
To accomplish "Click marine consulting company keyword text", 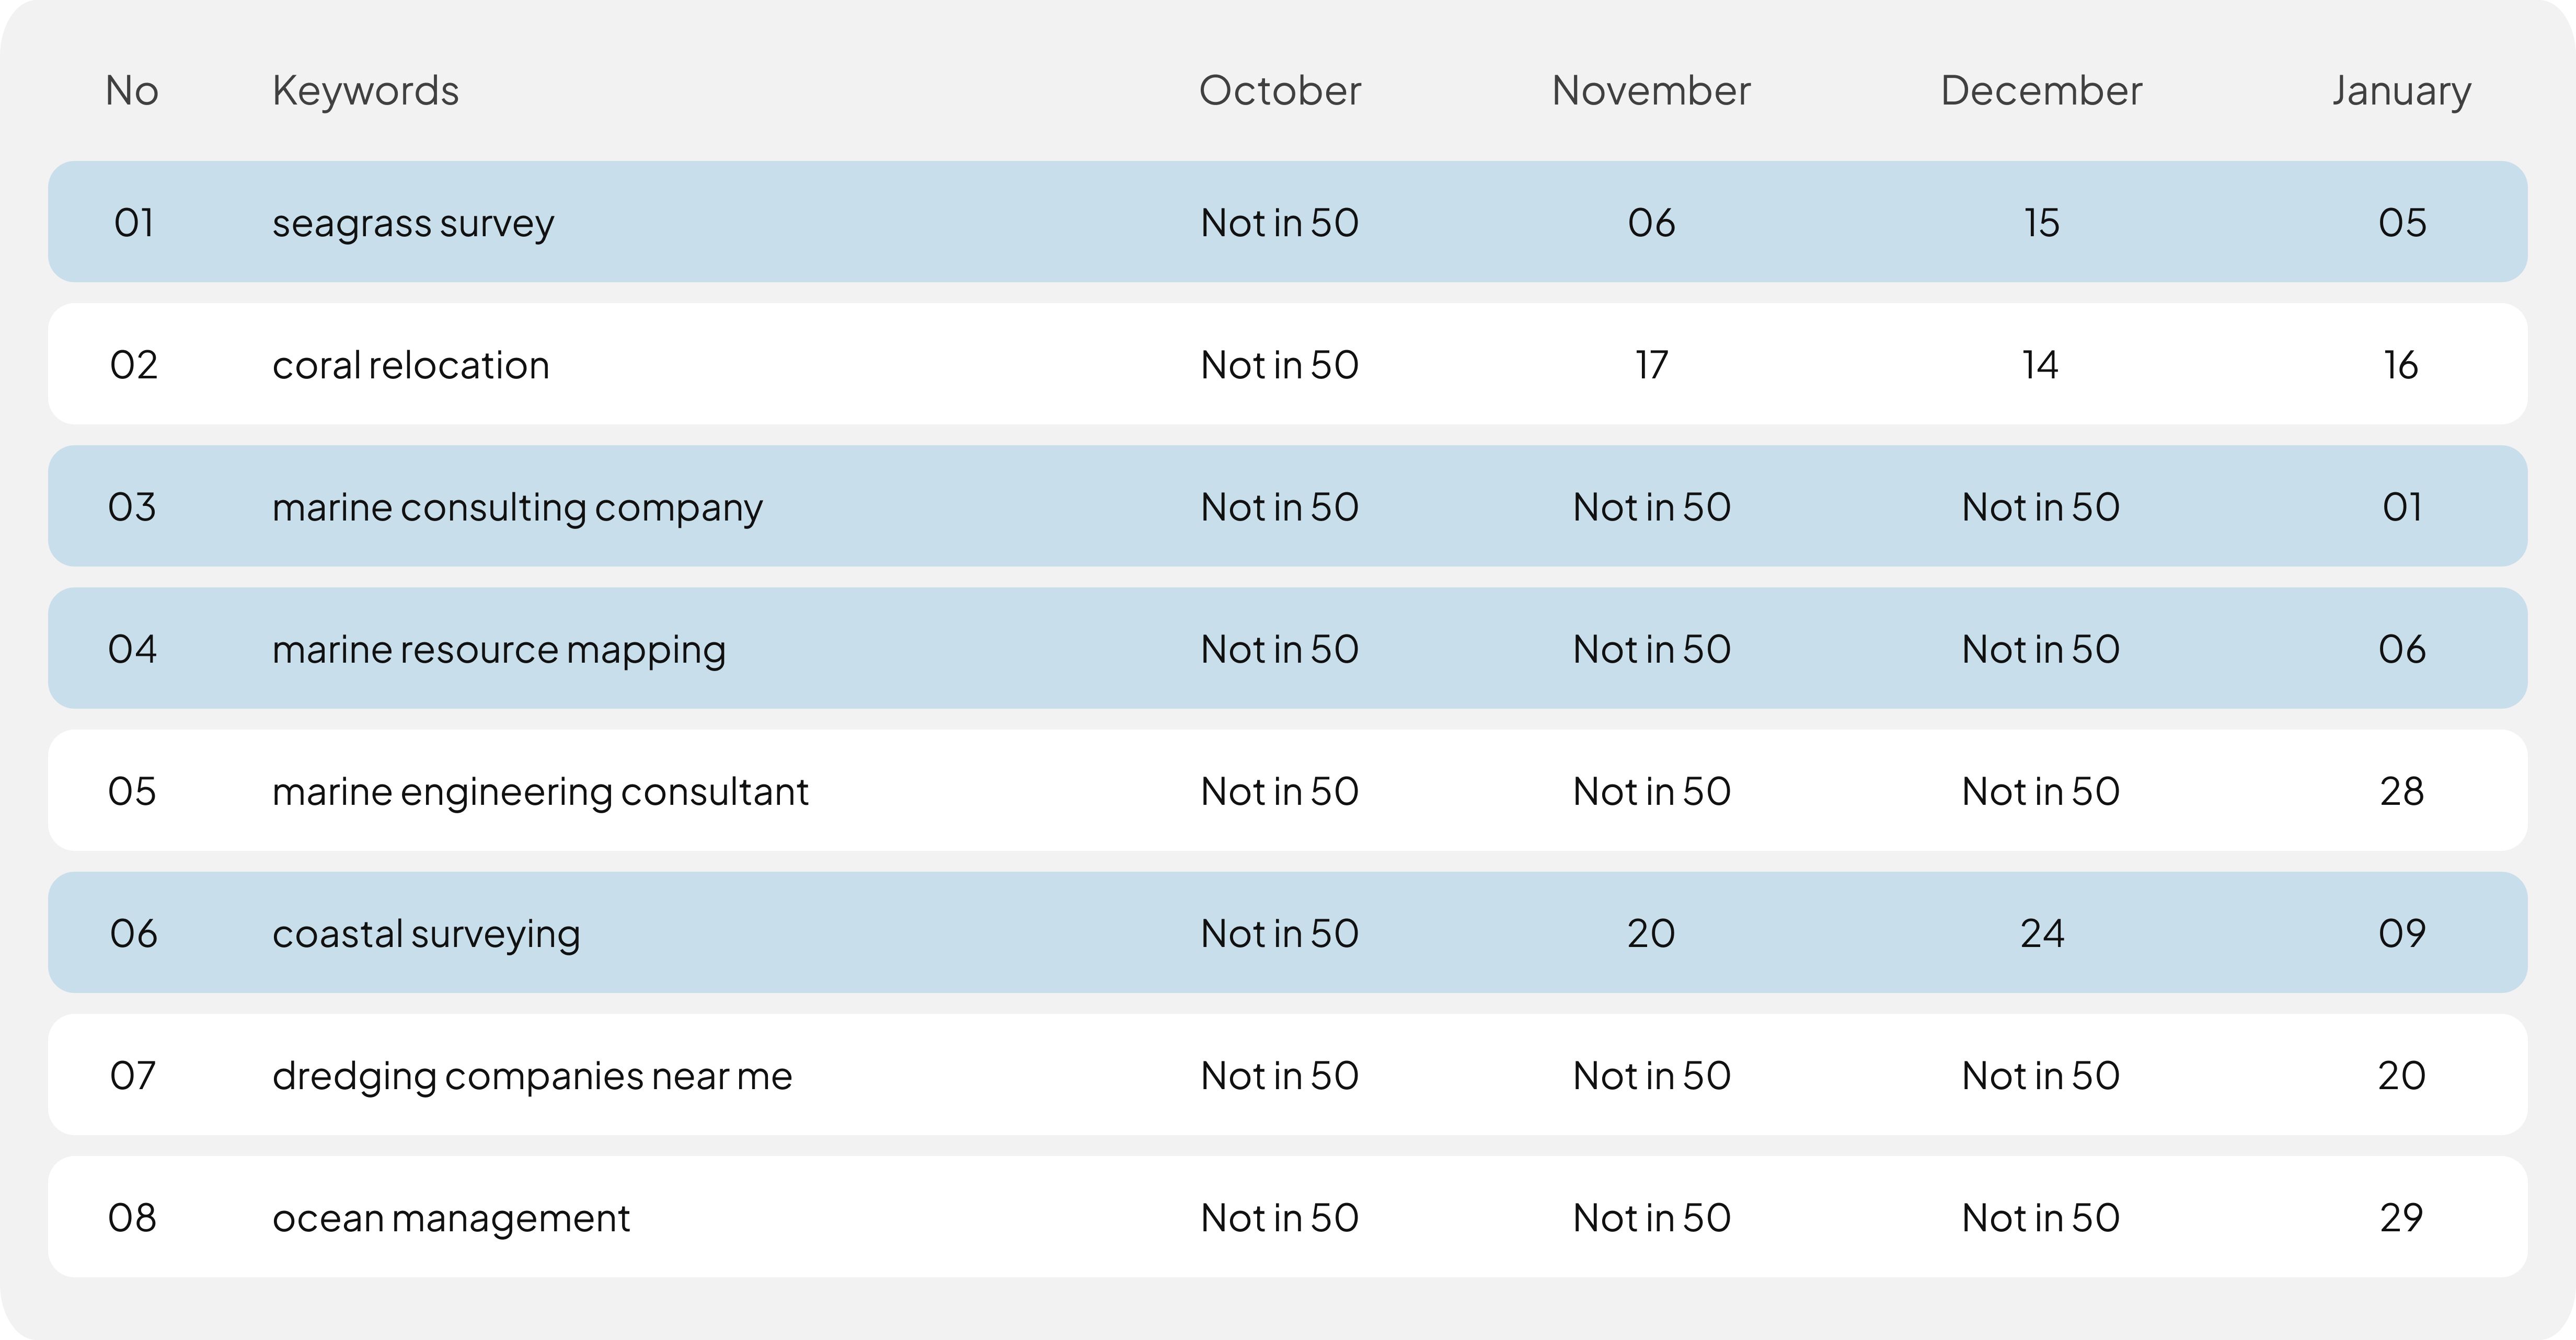I will pos(517,507).
